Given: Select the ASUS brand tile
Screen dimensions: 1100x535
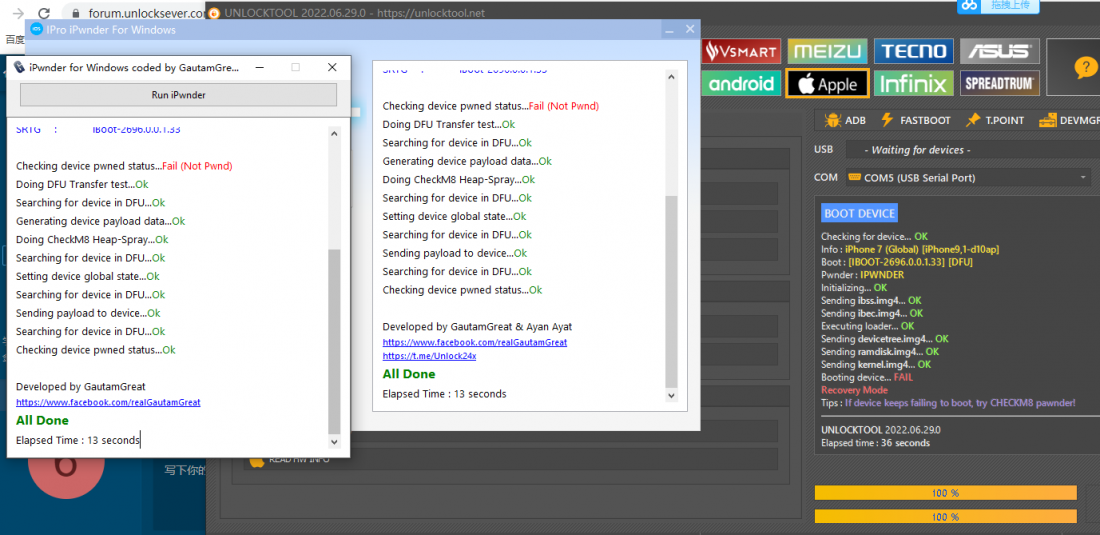Looking at the screenshot, I should tap(1000, 51).
